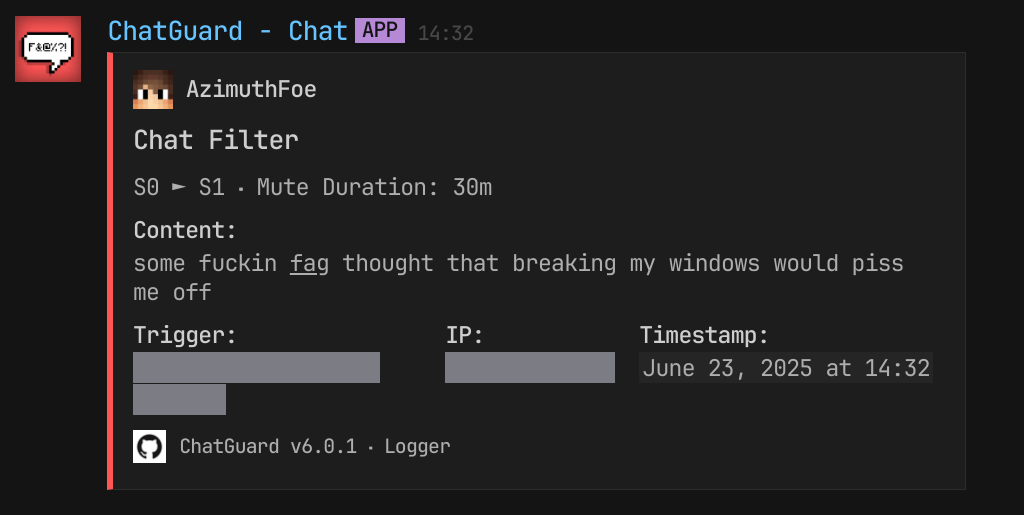This screenshot has width=1024, height=515.
Task: Open the AzimuthFoe author name
Action: [x=251, y=89]
